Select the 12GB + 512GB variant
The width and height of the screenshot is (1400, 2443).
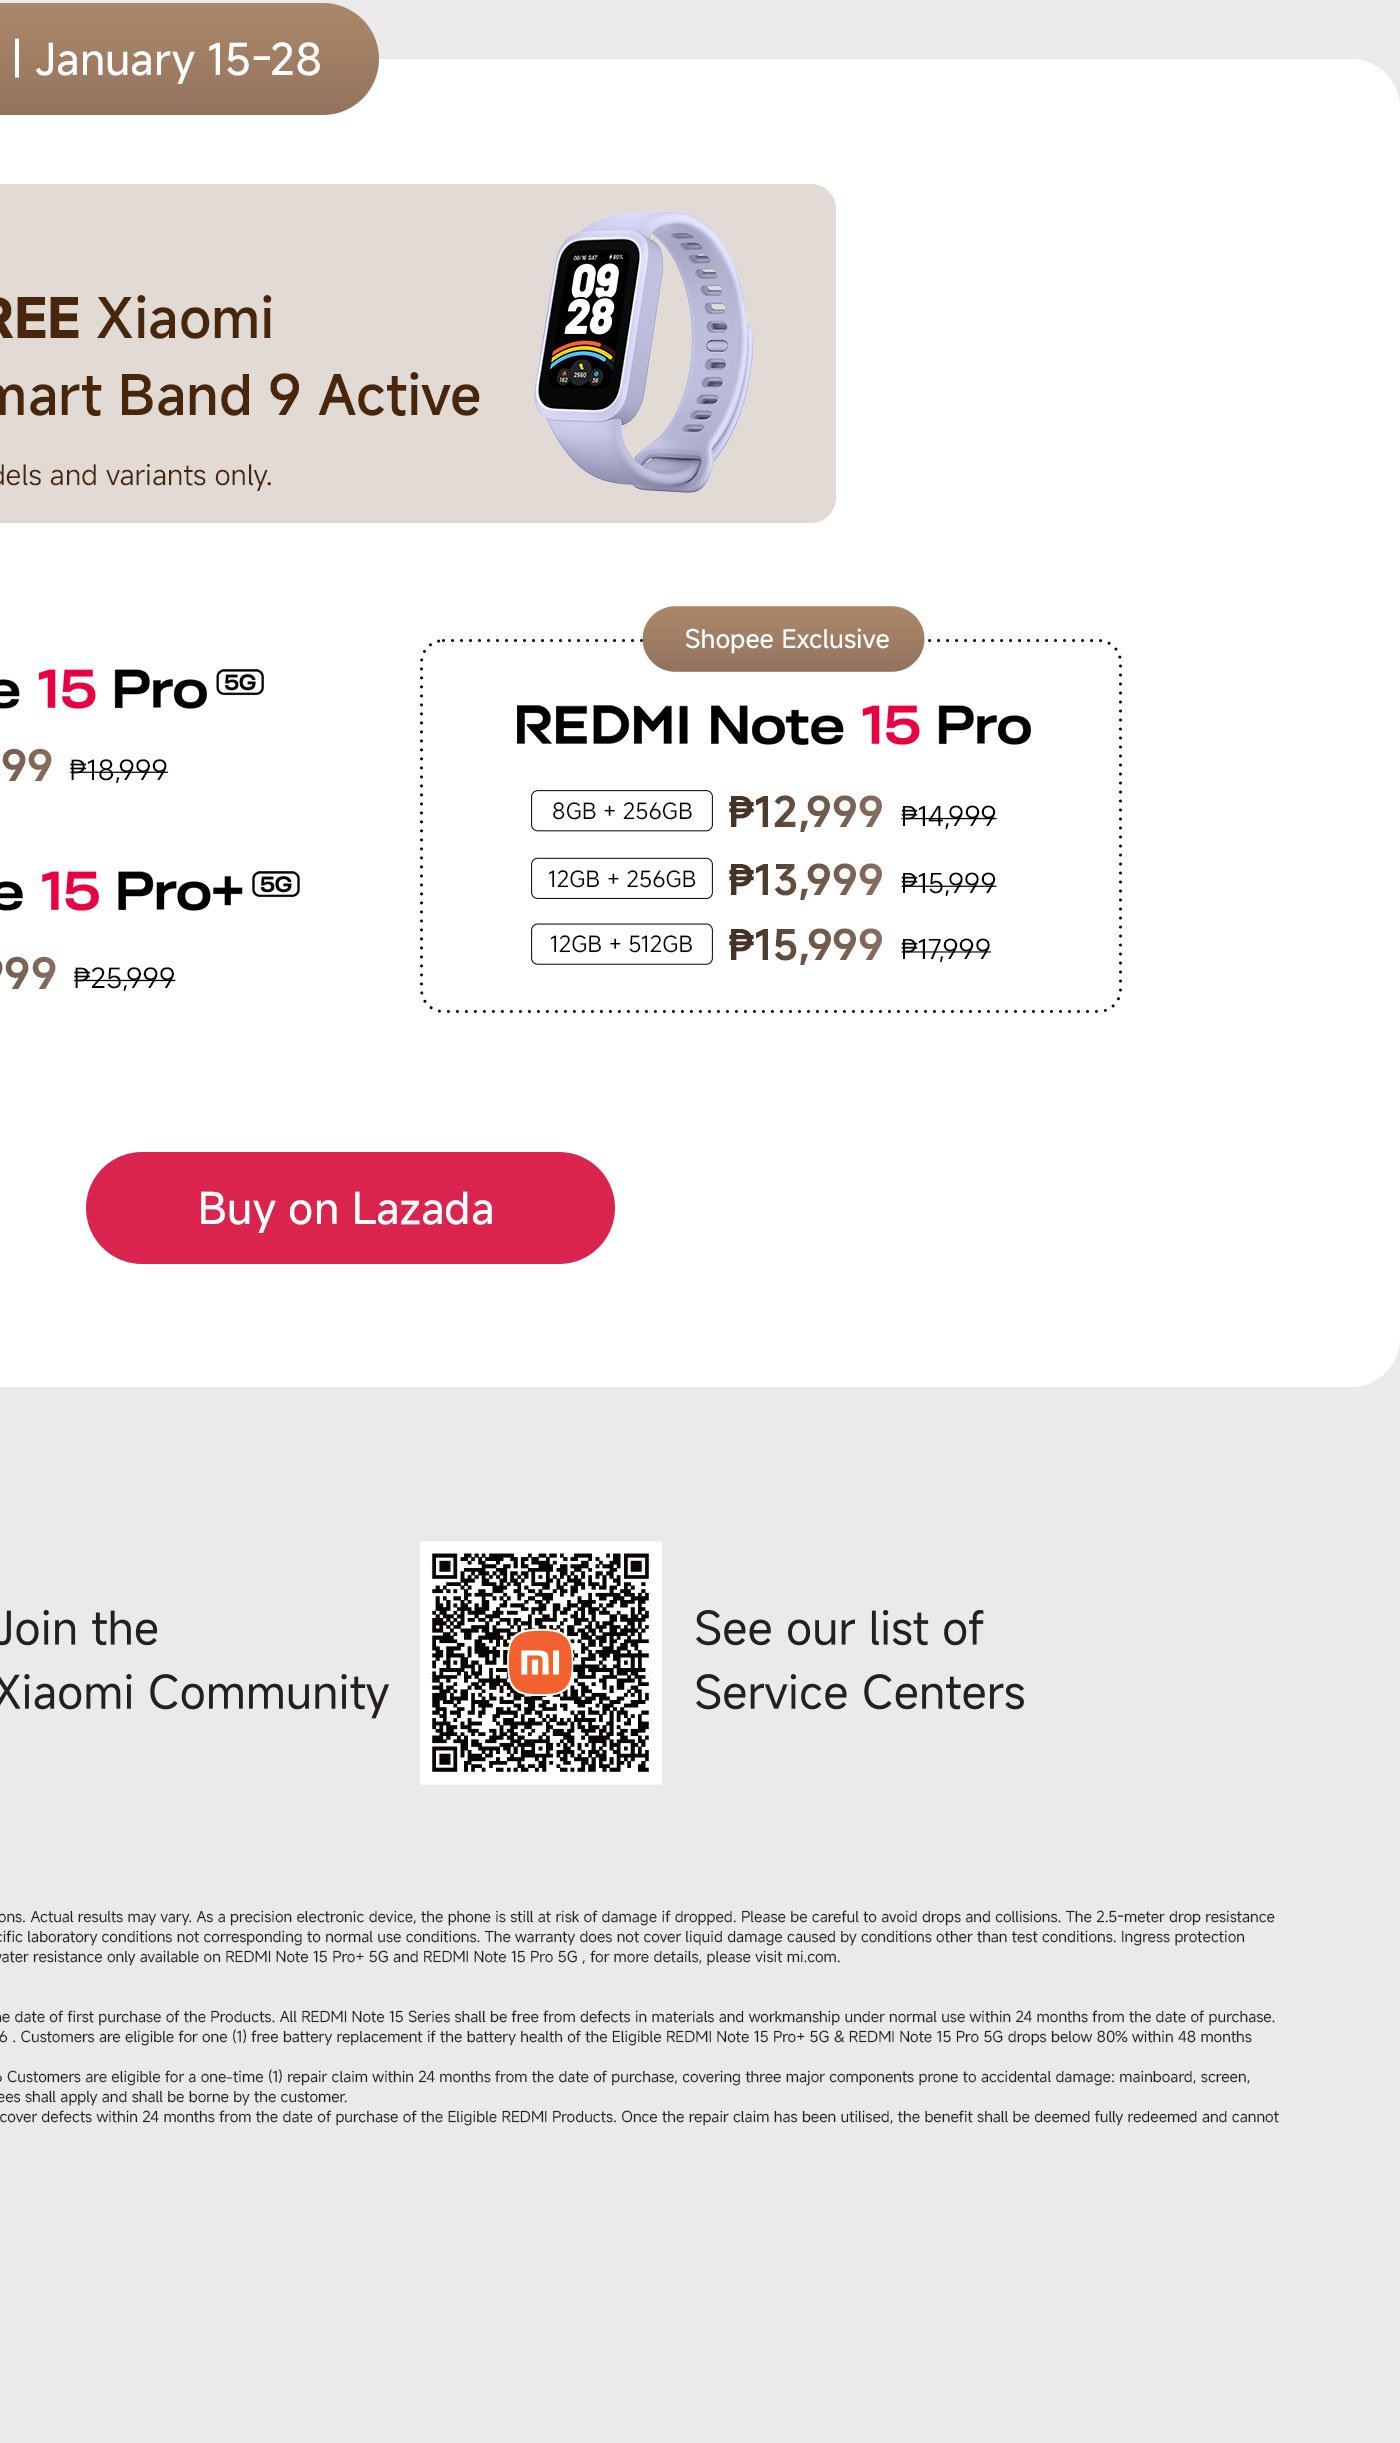(x=621, y=943)
